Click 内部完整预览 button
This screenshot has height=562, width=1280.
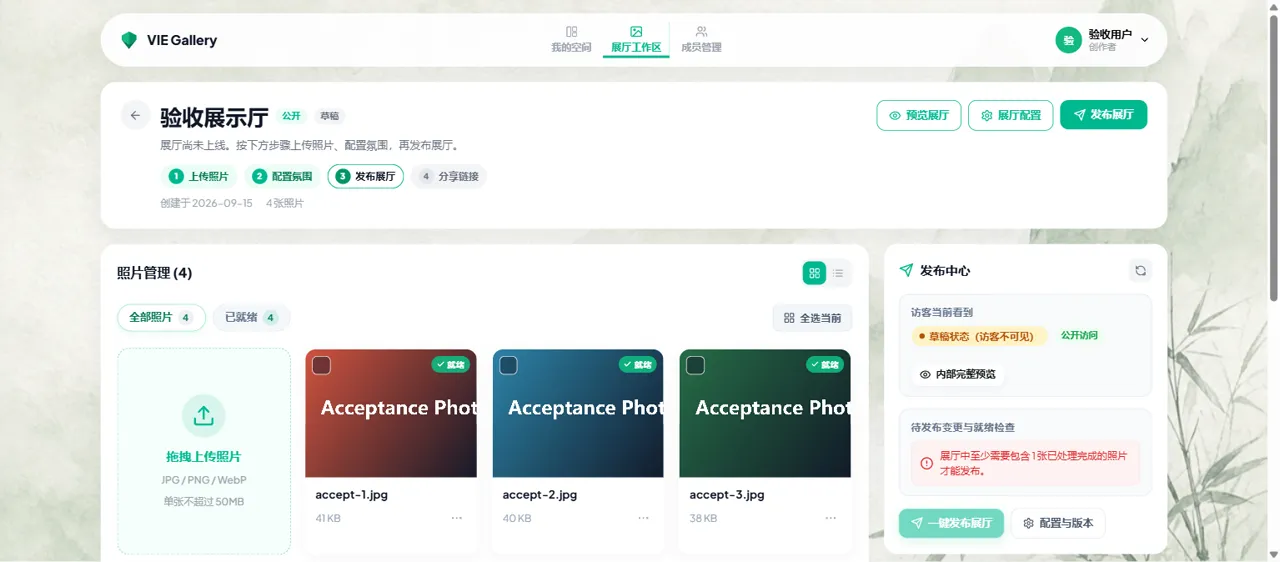[959, 374]
